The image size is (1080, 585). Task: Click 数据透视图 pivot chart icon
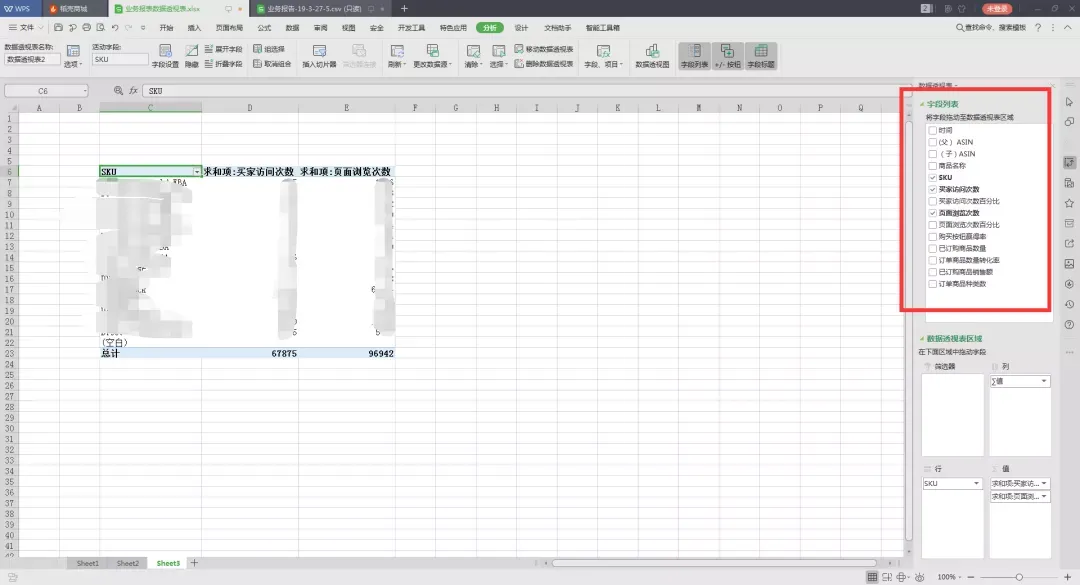tap(652, 56)
